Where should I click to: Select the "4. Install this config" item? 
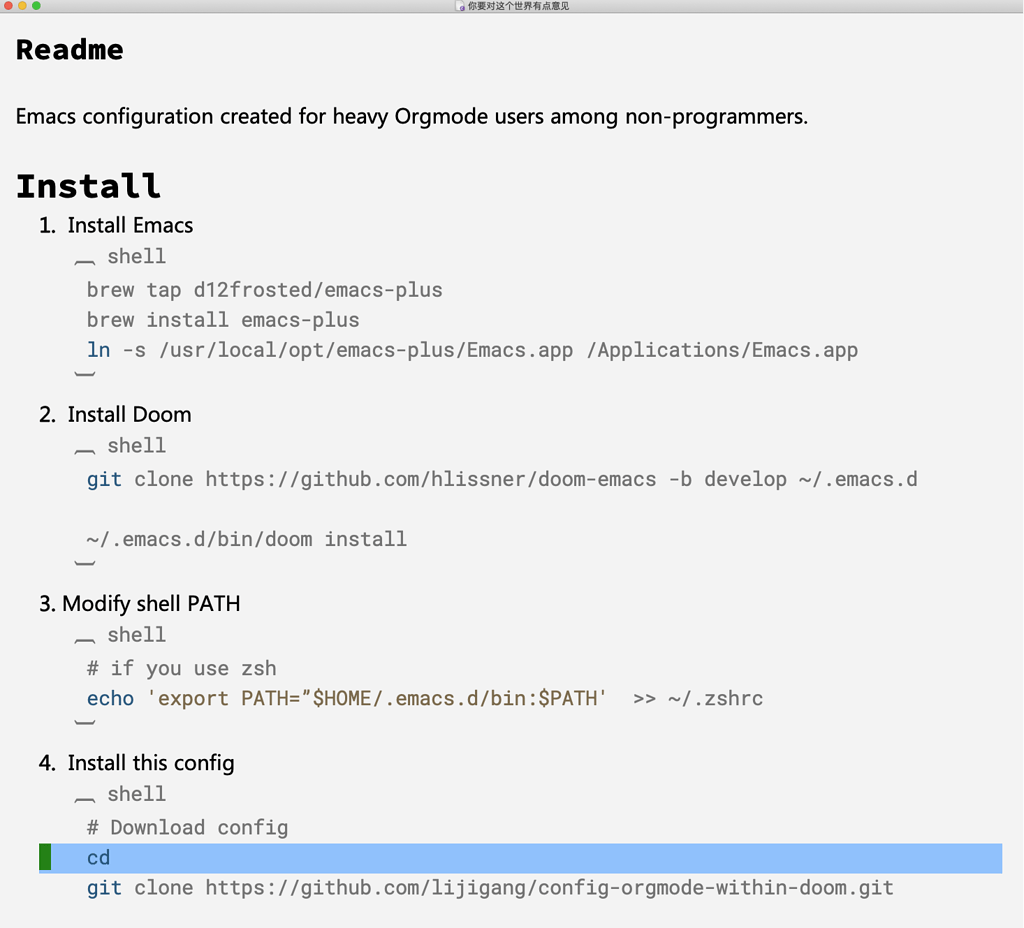[150, 763]
